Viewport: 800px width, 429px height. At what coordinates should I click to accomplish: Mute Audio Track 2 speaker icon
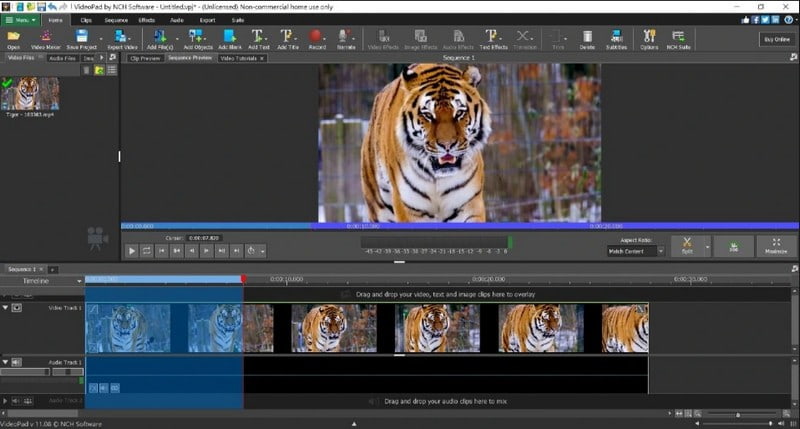15,401
